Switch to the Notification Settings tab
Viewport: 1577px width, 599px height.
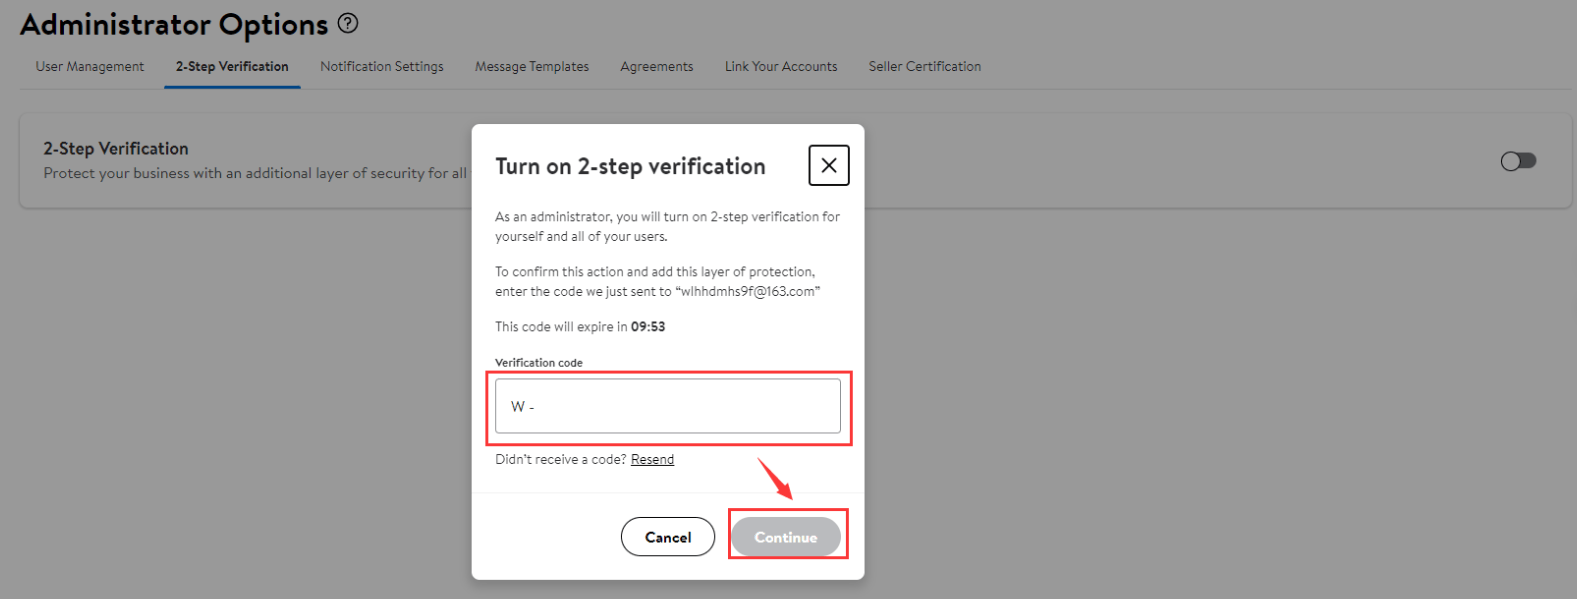pos(382,67)
